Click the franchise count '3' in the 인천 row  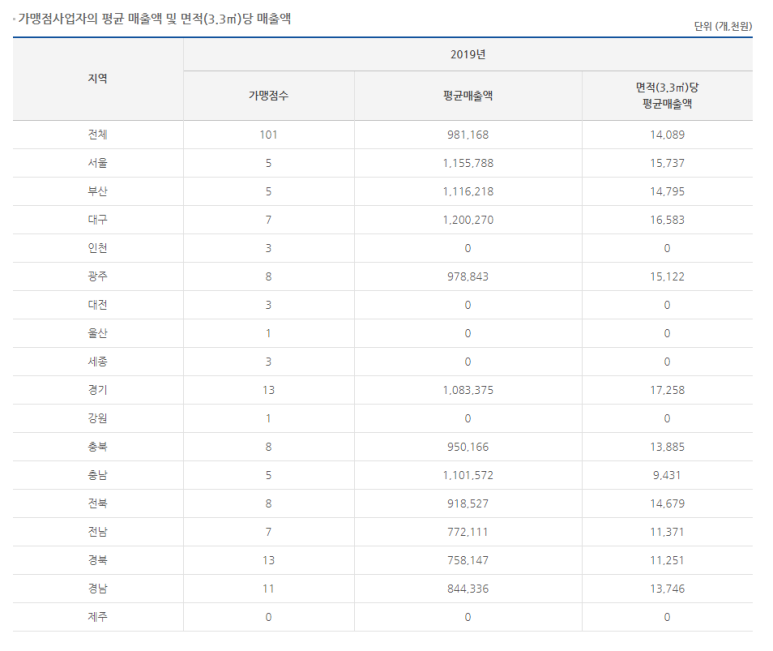point(268,248)
